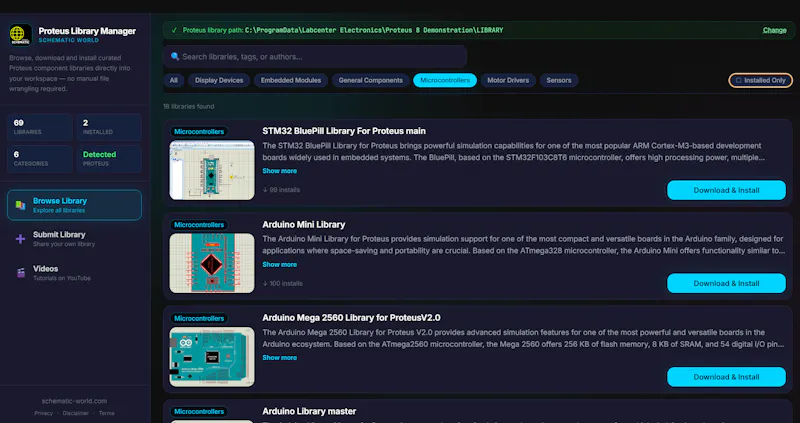Click the STM32 BluePill Library title

344,131
